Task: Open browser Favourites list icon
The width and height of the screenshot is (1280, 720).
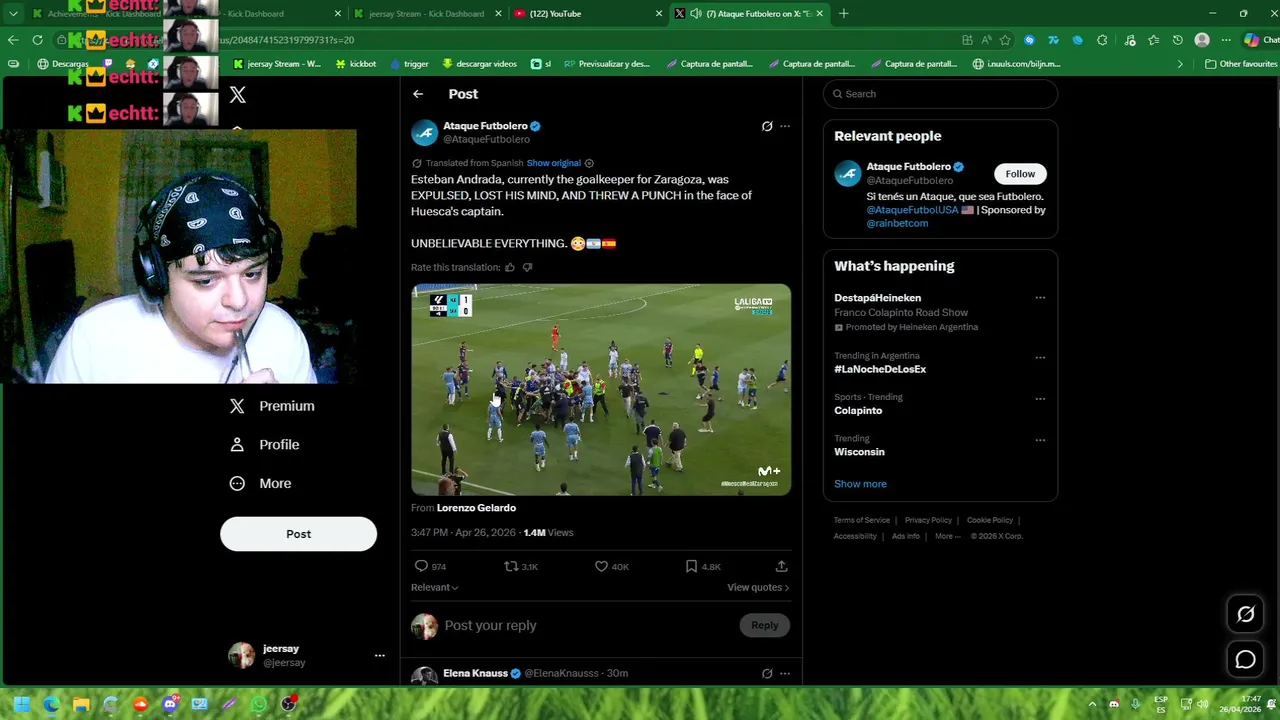Action: point(1154,40)
